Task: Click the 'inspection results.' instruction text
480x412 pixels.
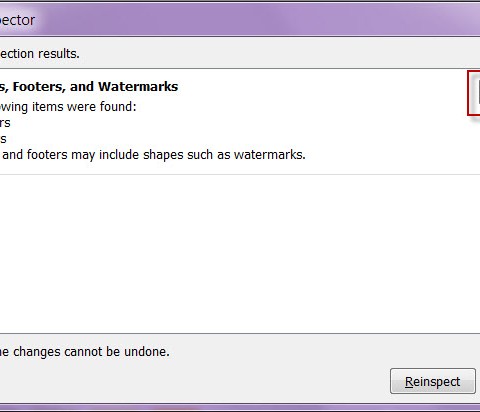Action: tap(40, 54)
